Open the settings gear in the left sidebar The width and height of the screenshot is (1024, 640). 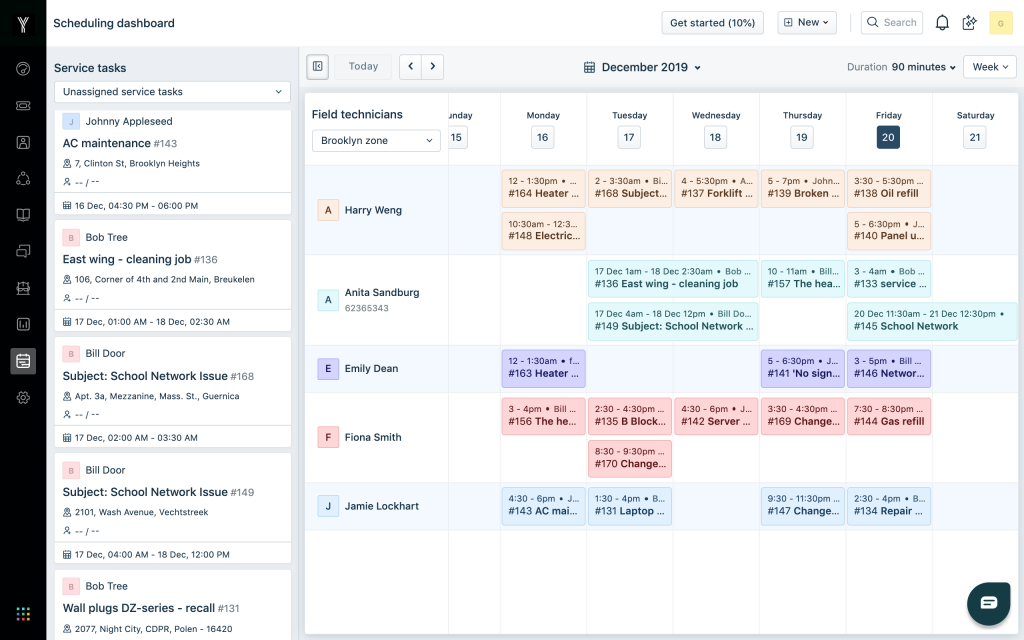23,397
